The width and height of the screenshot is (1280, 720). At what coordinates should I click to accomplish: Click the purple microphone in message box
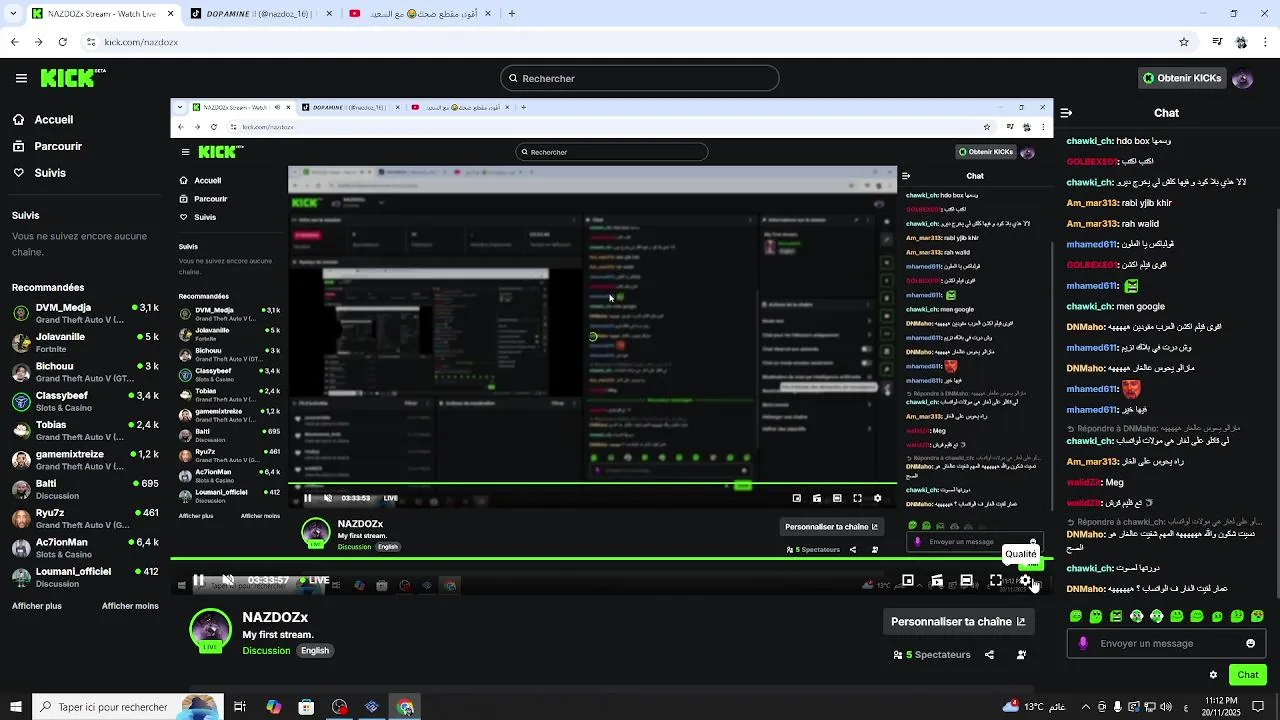coord(1083,643)
